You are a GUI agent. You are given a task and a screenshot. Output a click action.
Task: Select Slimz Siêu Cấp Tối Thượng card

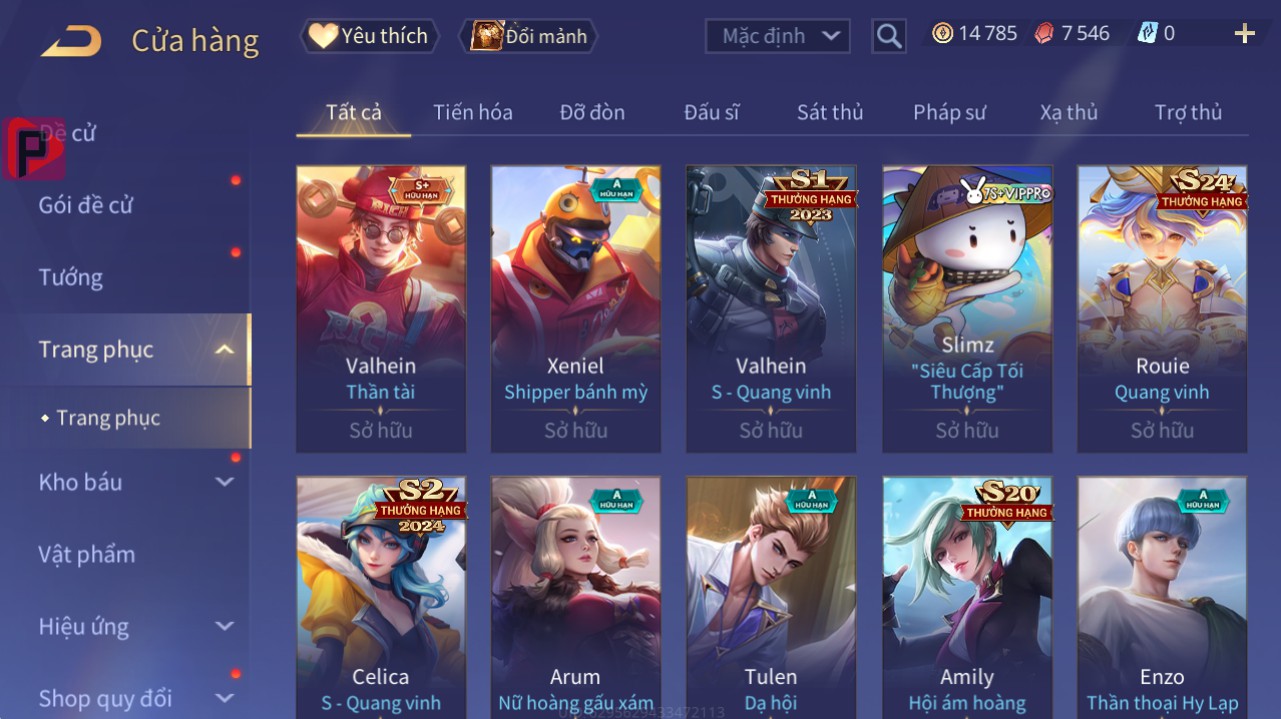tap(967, 309)
